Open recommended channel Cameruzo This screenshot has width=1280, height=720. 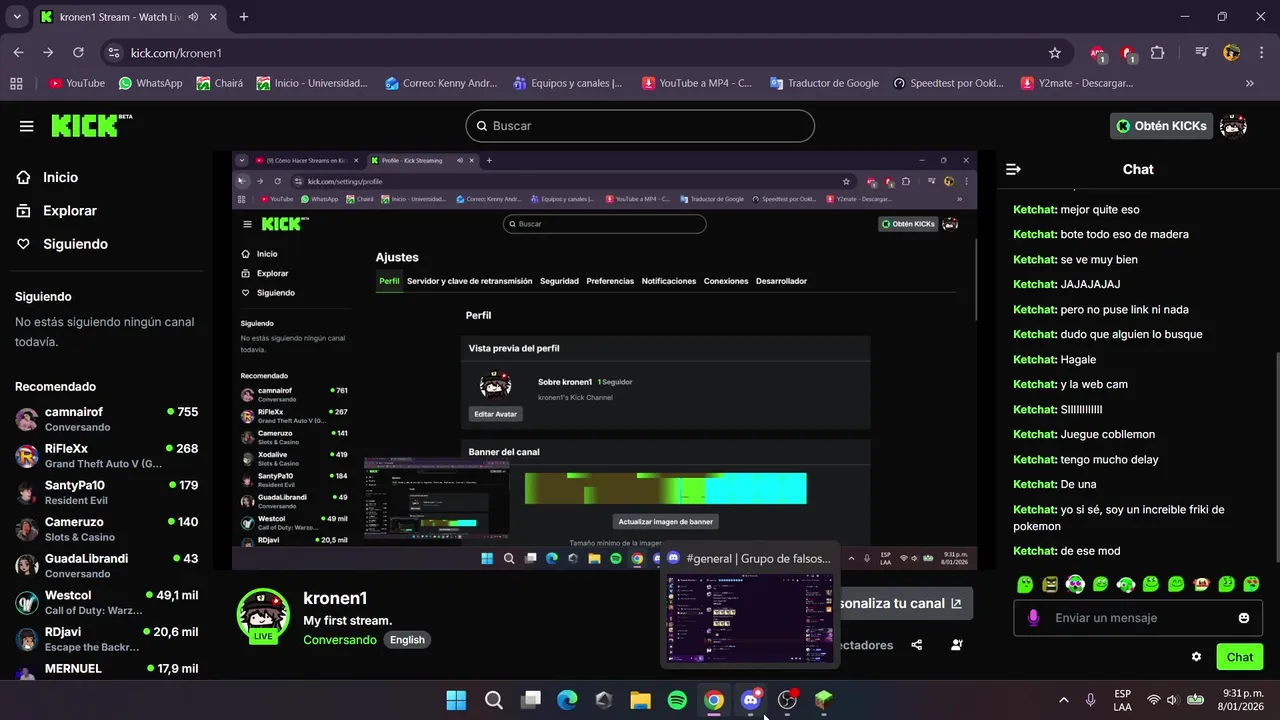[x=107, y=529]
